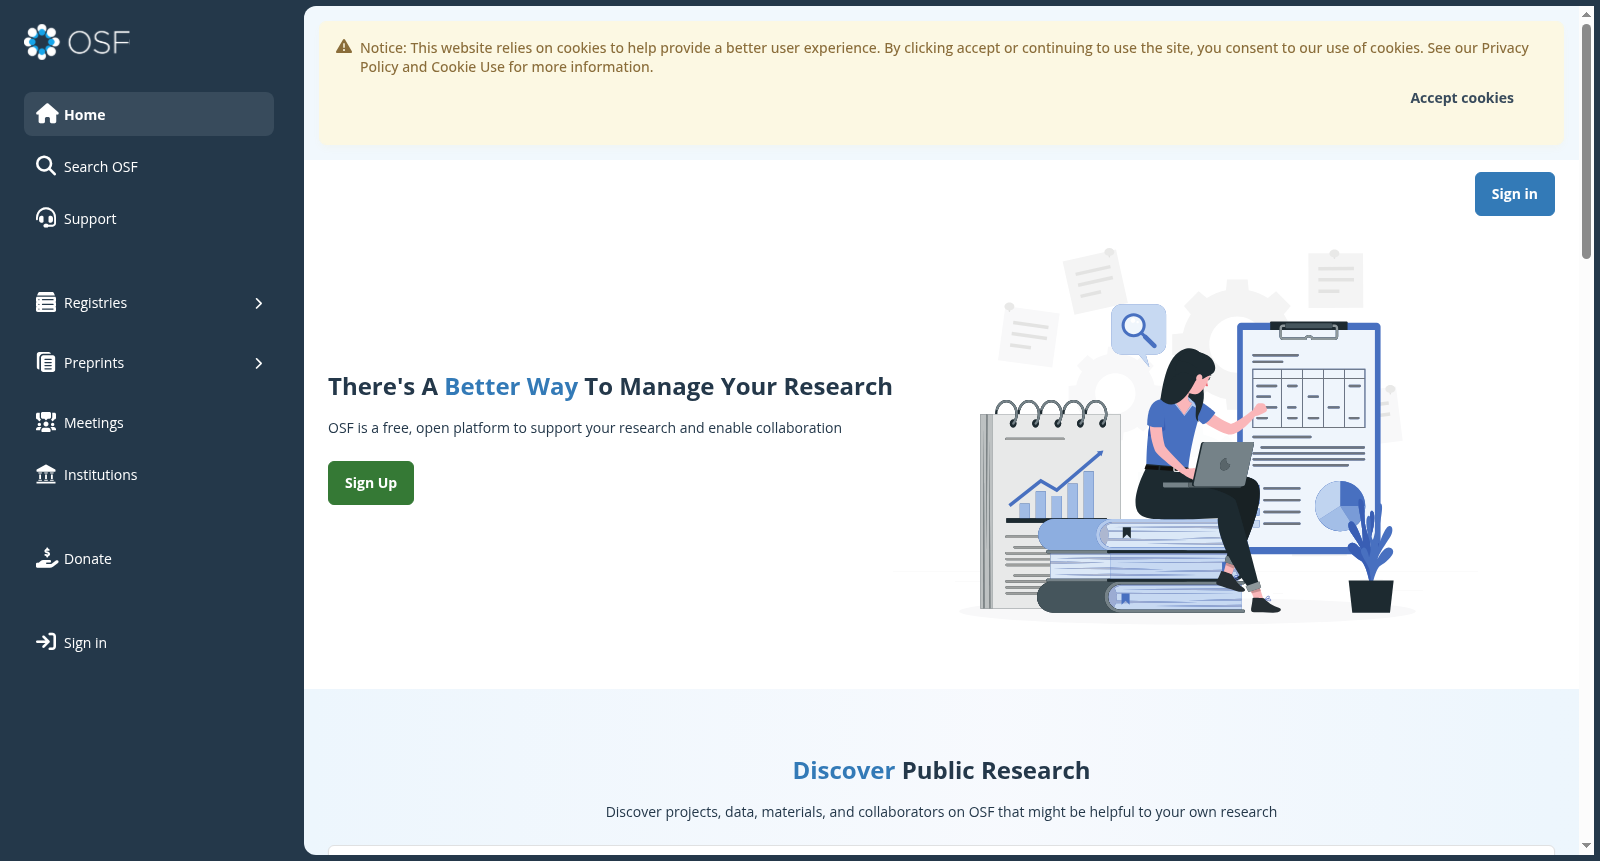
Task: Click the Meetings people icon
Action: tap(46, 422)
